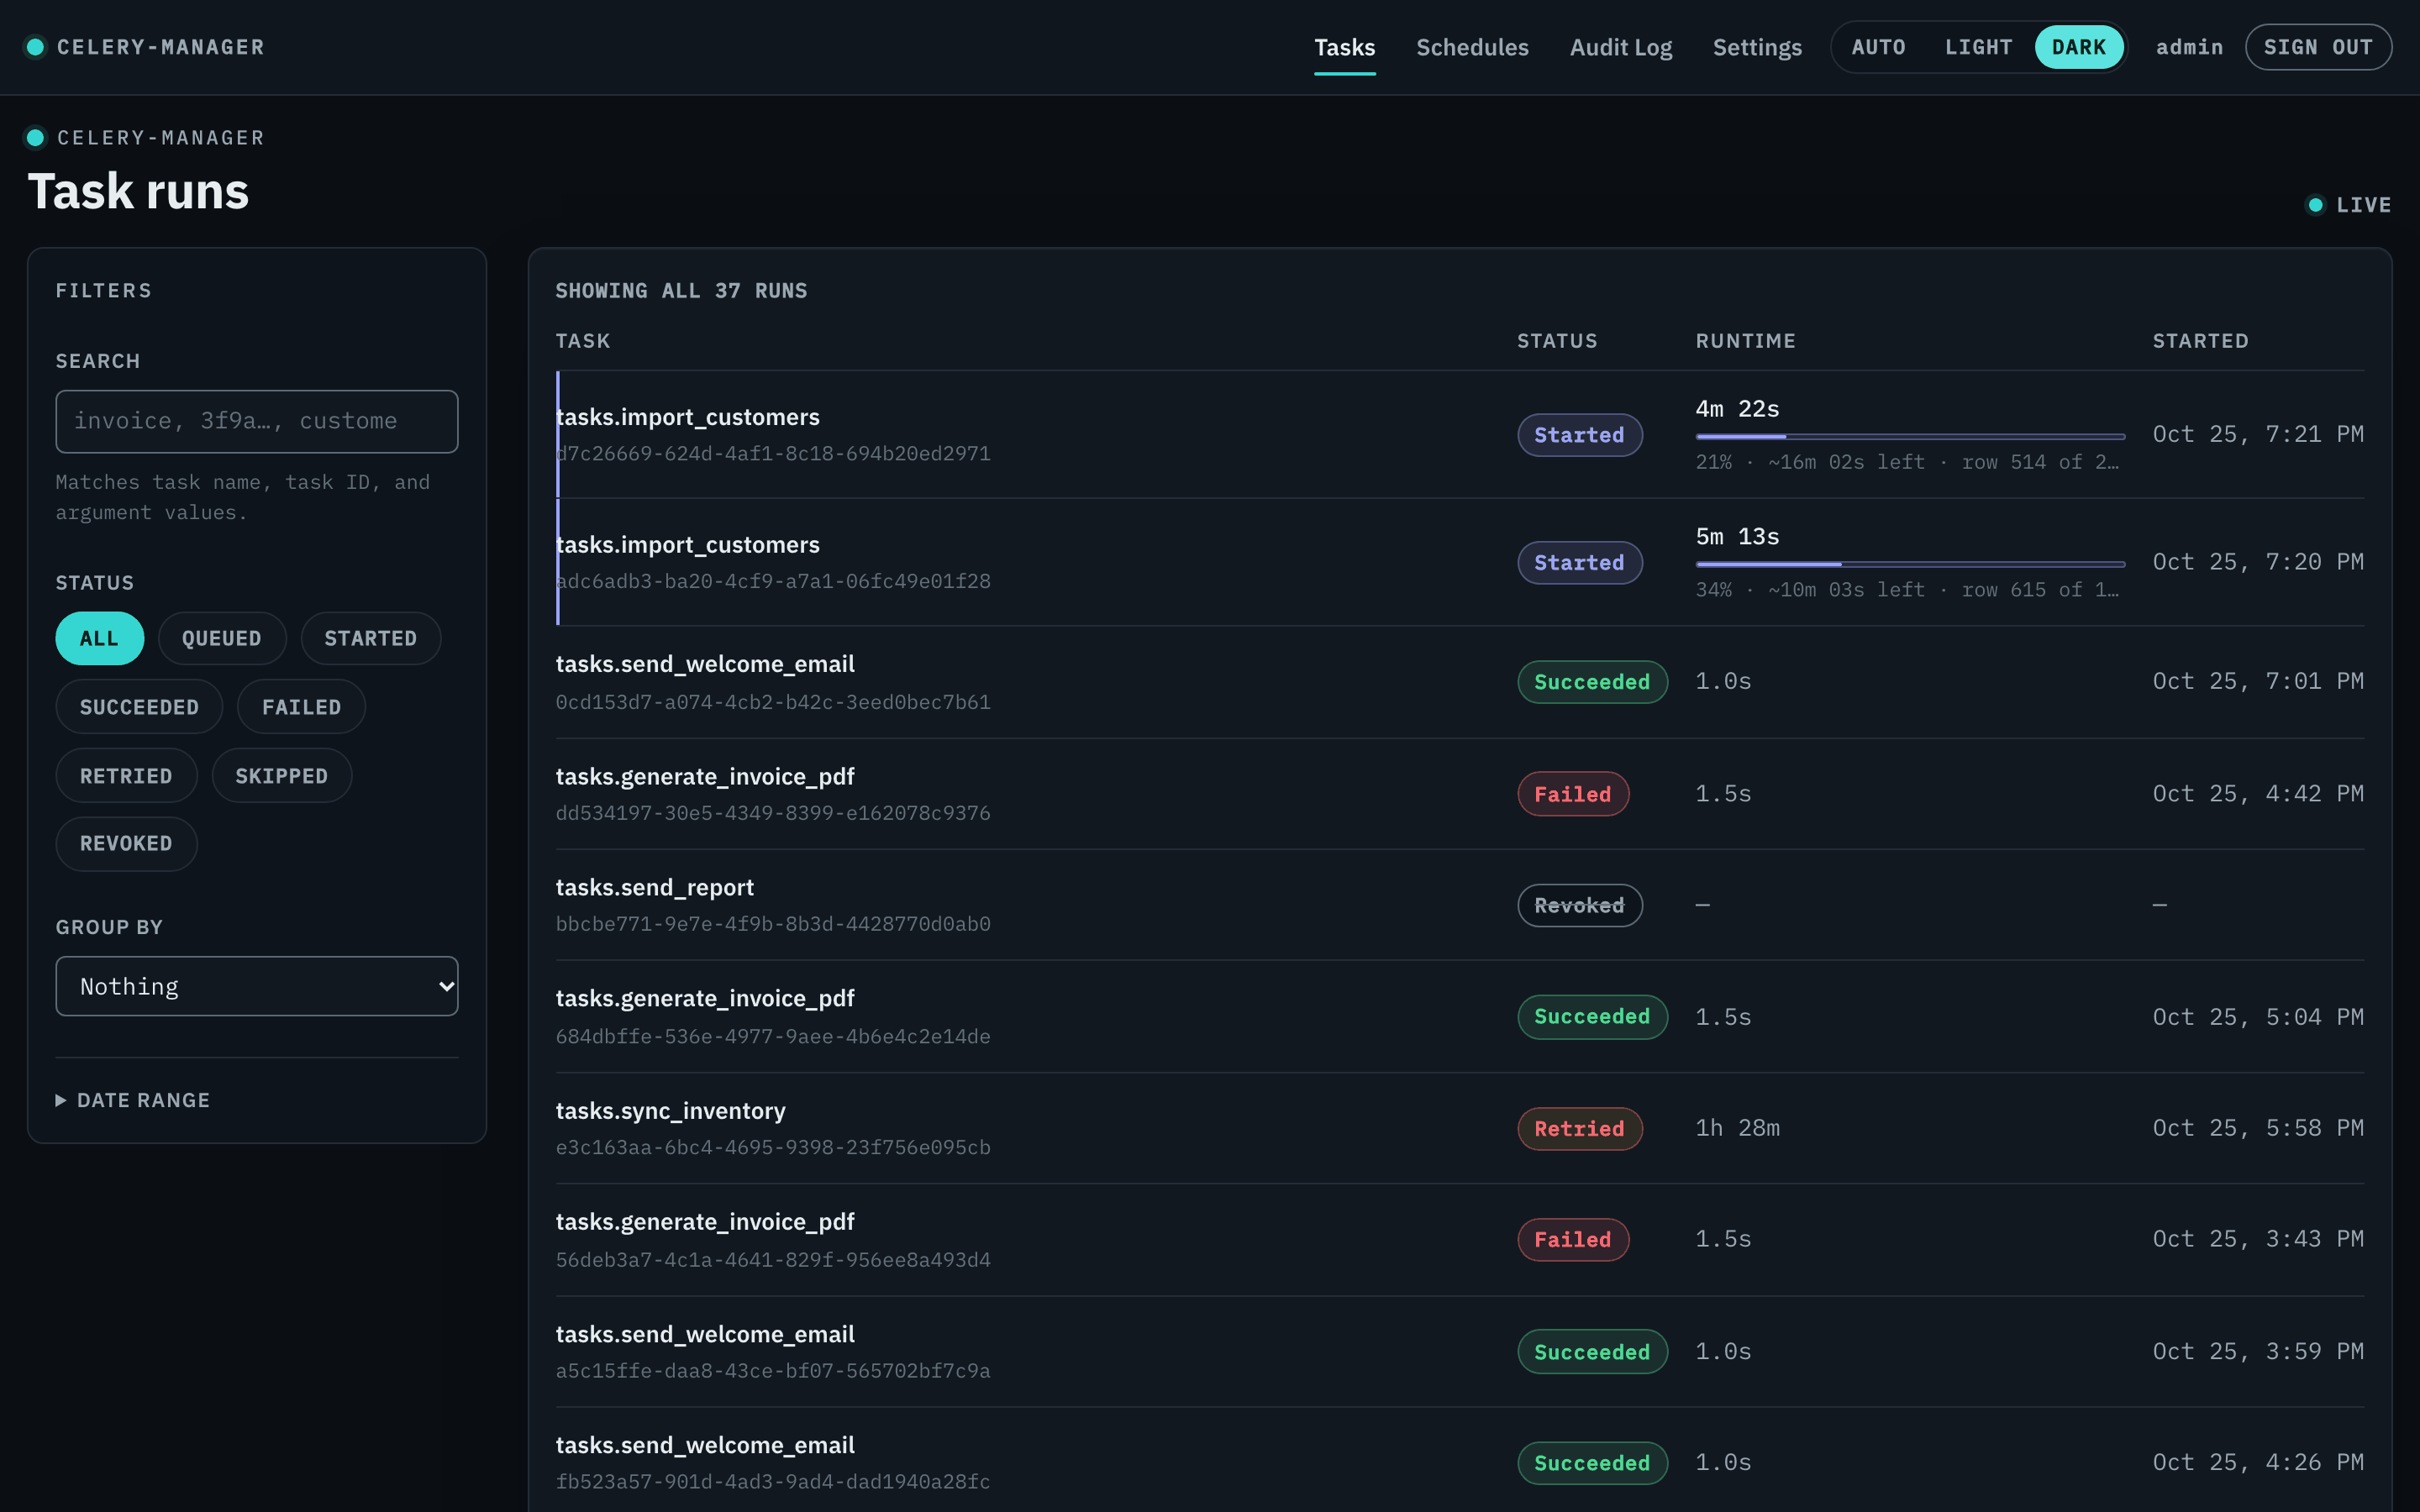The width and height of the screenshot is (2420, 1512).
Task: Filter runs by RETRIED status
Action: point(126,776)
